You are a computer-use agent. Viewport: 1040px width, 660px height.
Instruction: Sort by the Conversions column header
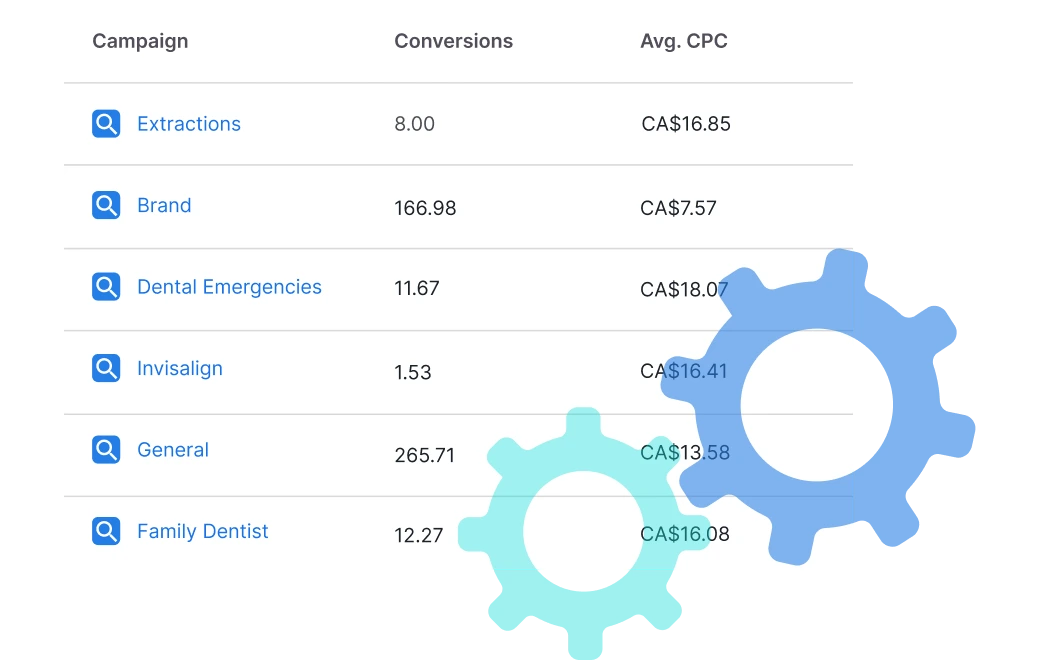pyautogui.click(x=453, y=41)
